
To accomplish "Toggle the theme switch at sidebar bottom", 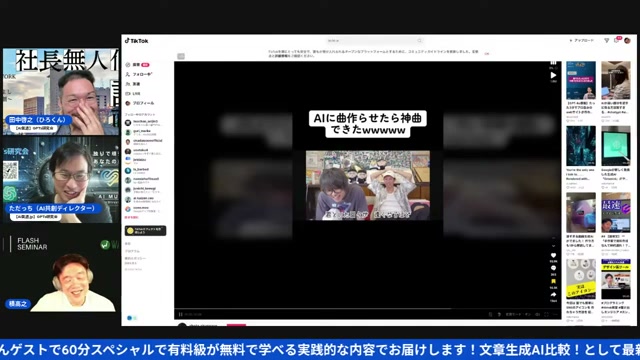I will [131, 318].
